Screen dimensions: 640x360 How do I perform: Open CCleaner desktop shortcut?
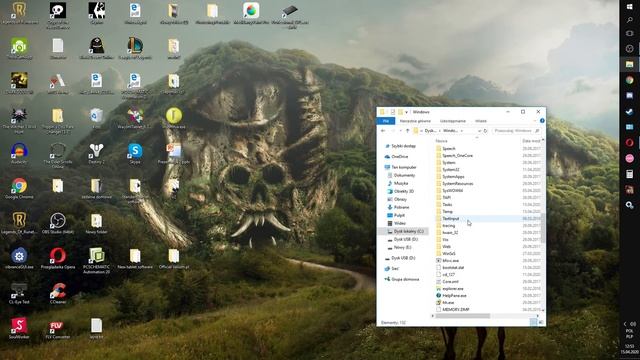[58, 293]
